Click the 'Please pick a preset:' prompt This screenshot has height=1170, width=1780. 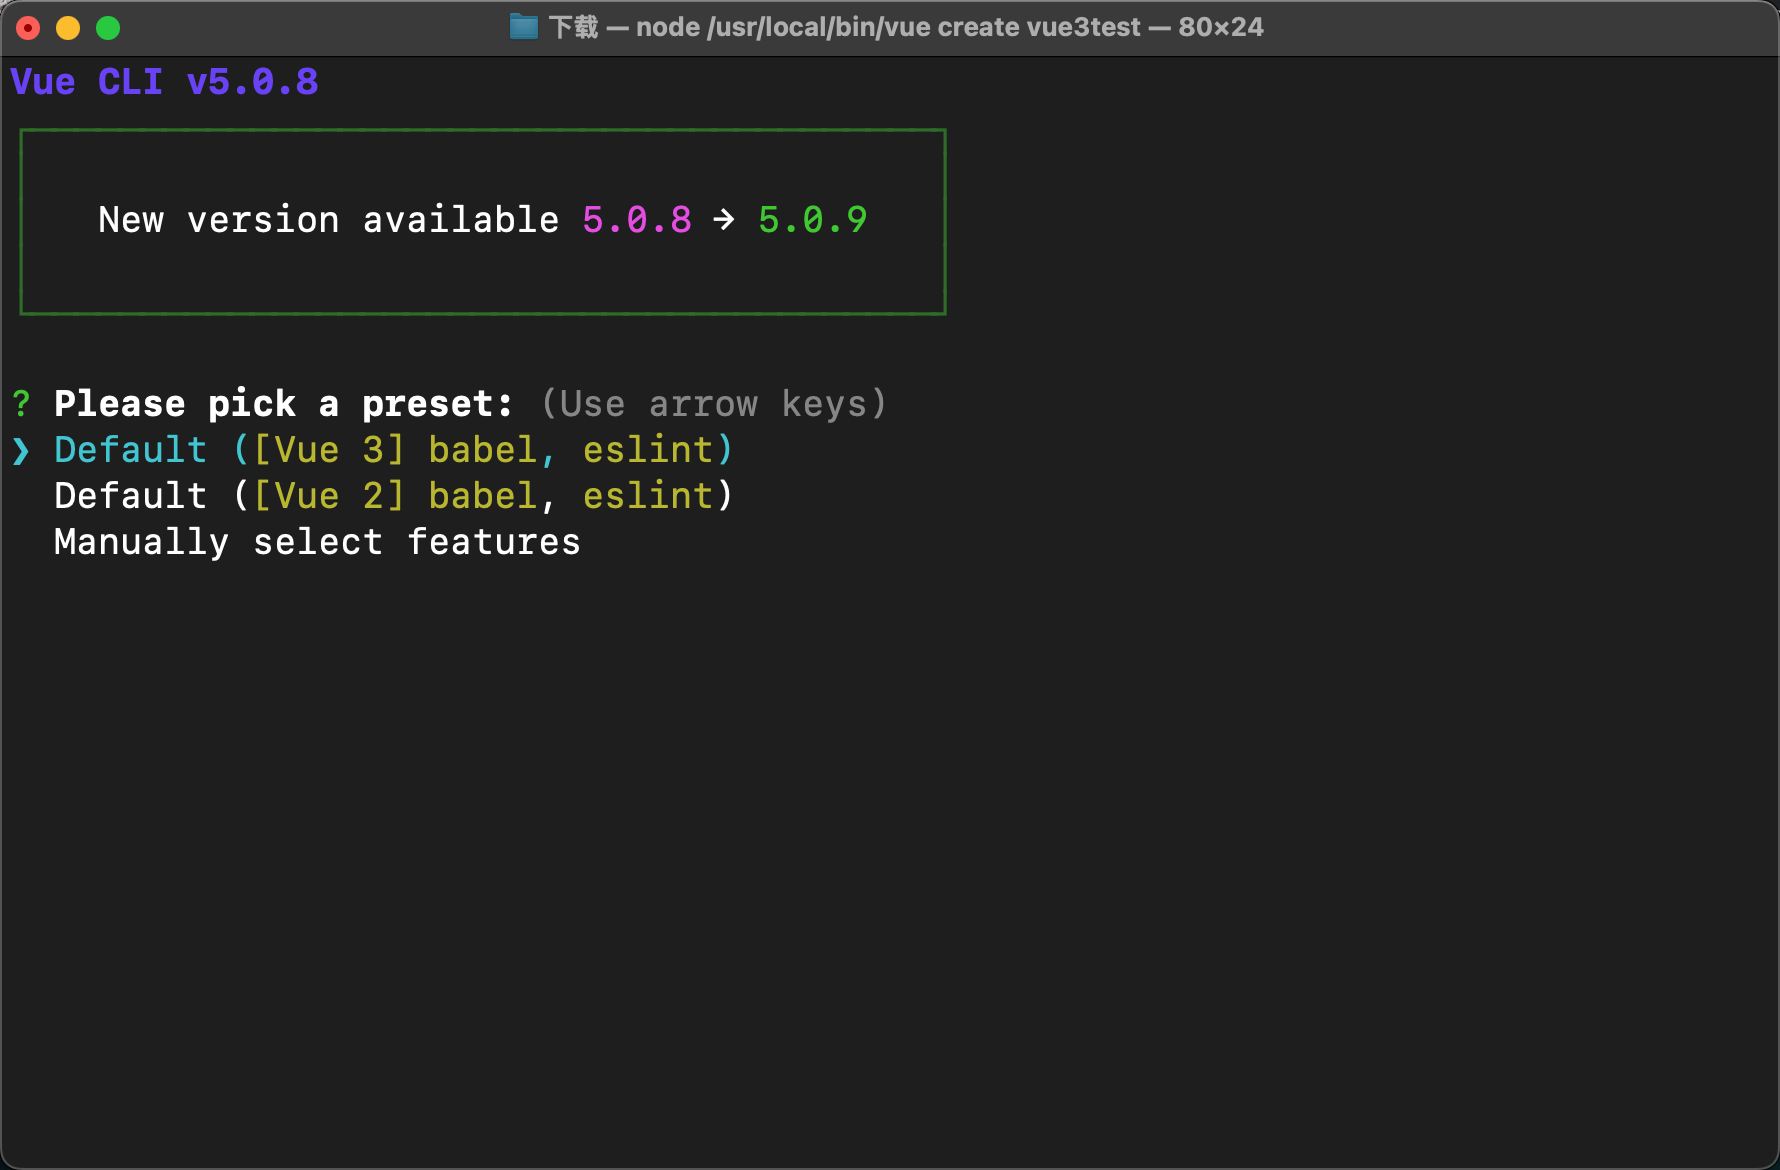click(283, 404)
